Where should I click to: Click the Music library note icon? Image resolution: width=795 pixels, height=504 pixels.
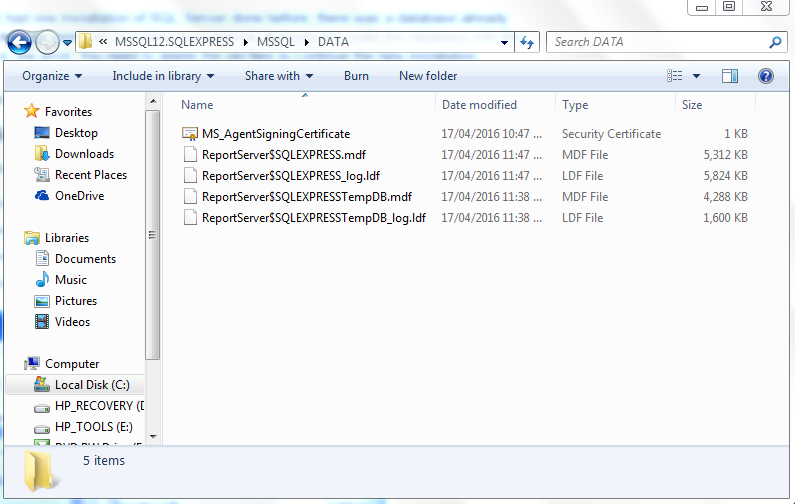(x=42, y=279)
